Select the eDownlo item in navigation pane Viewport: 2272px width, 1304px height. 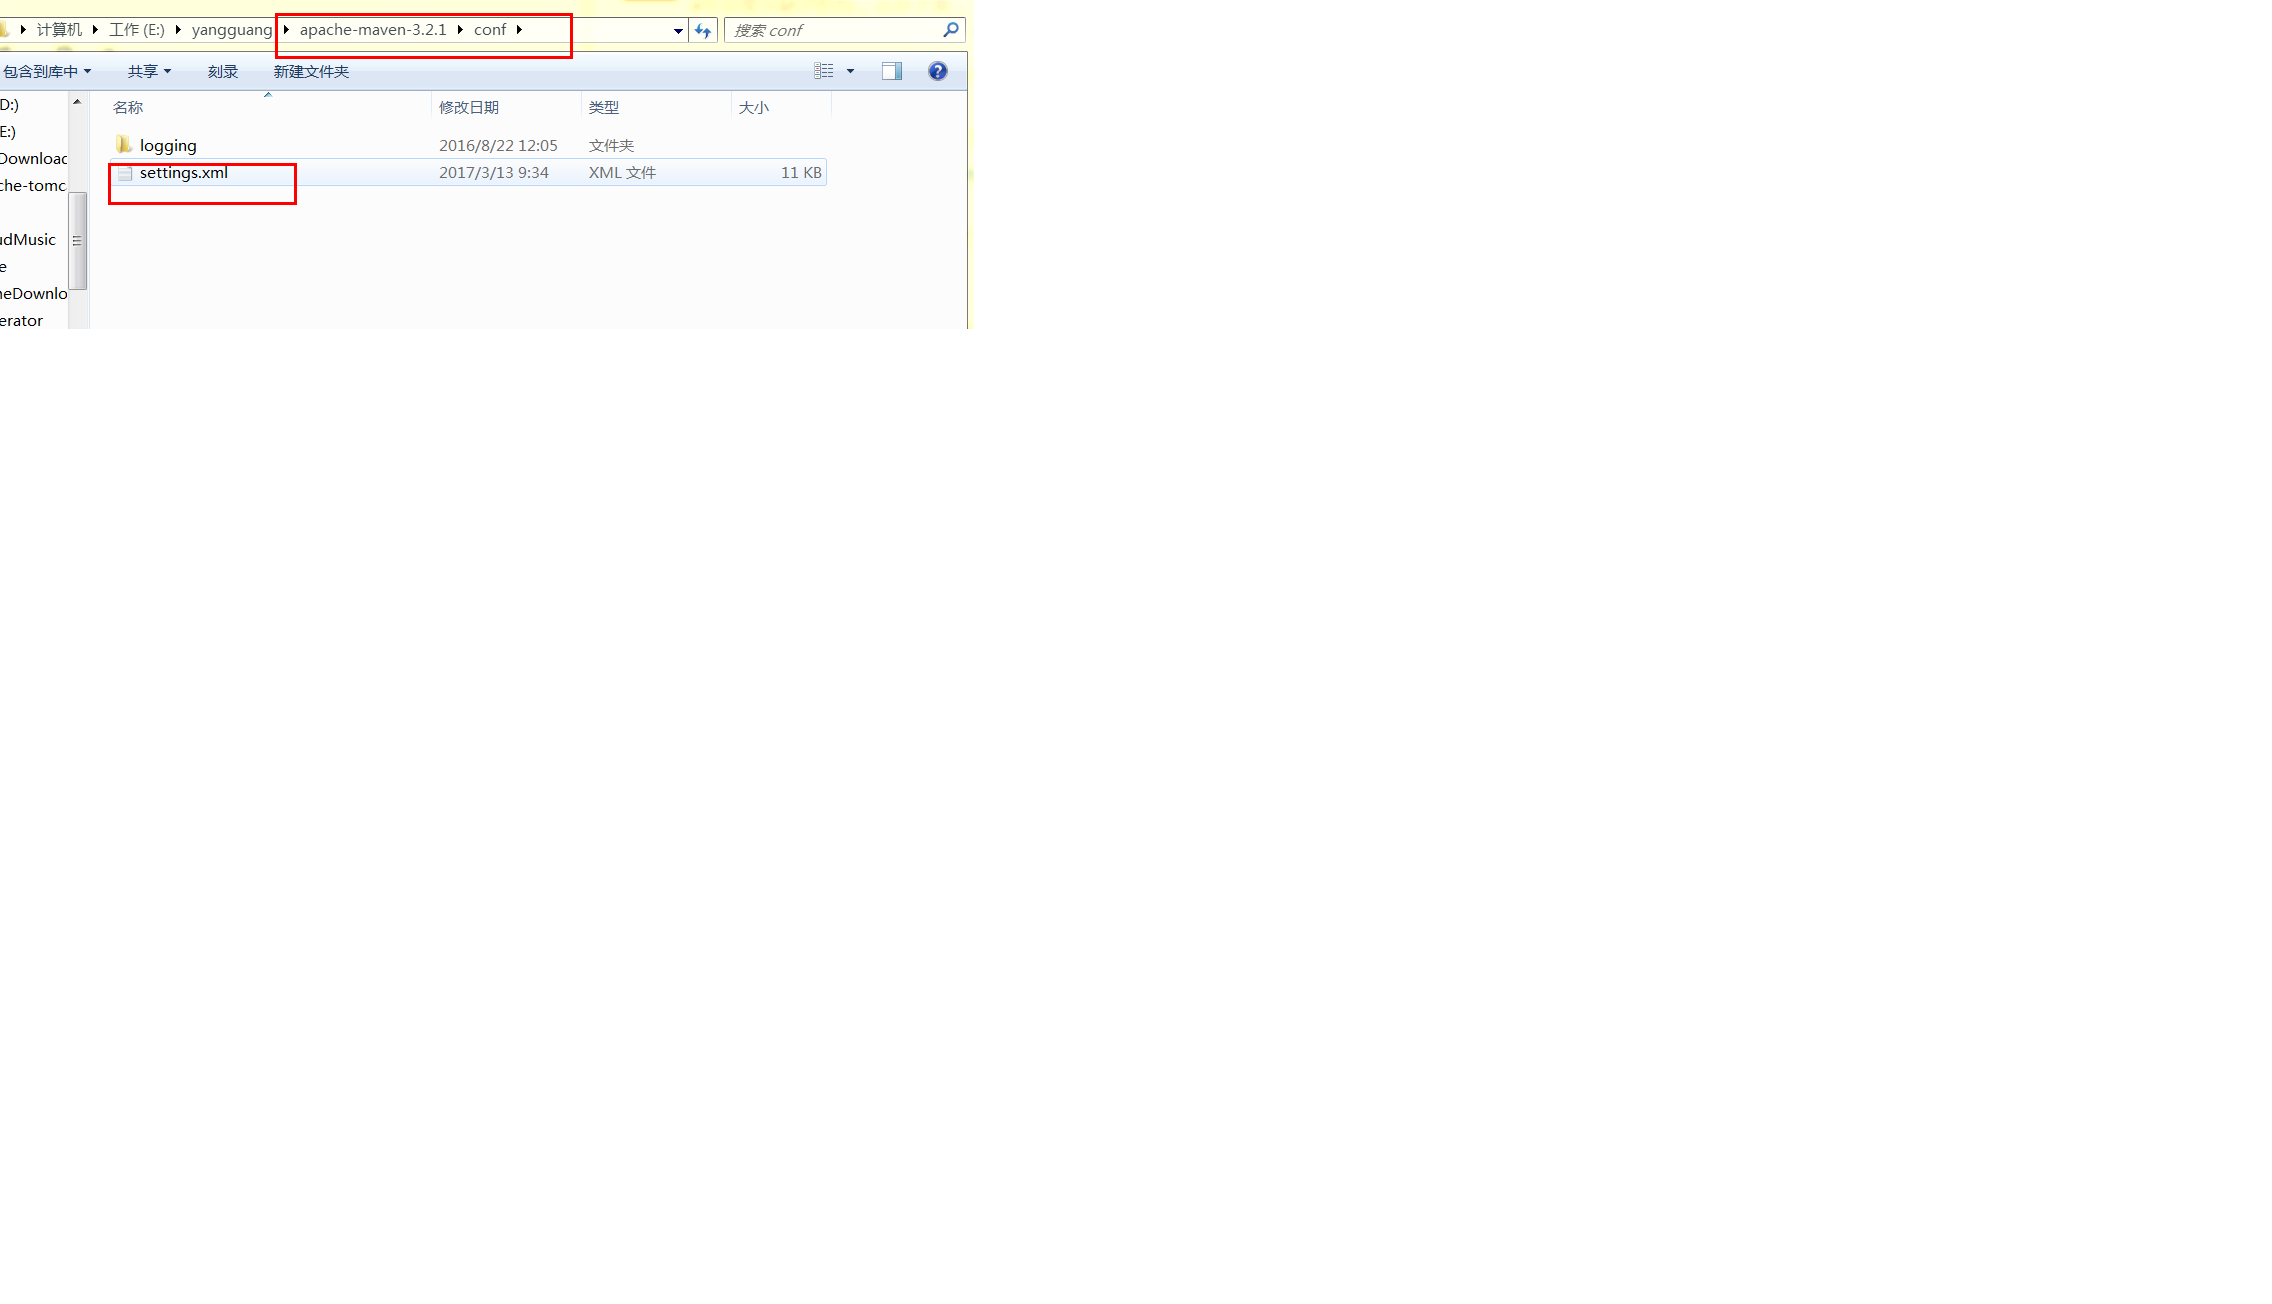click(x=33, y=294)
